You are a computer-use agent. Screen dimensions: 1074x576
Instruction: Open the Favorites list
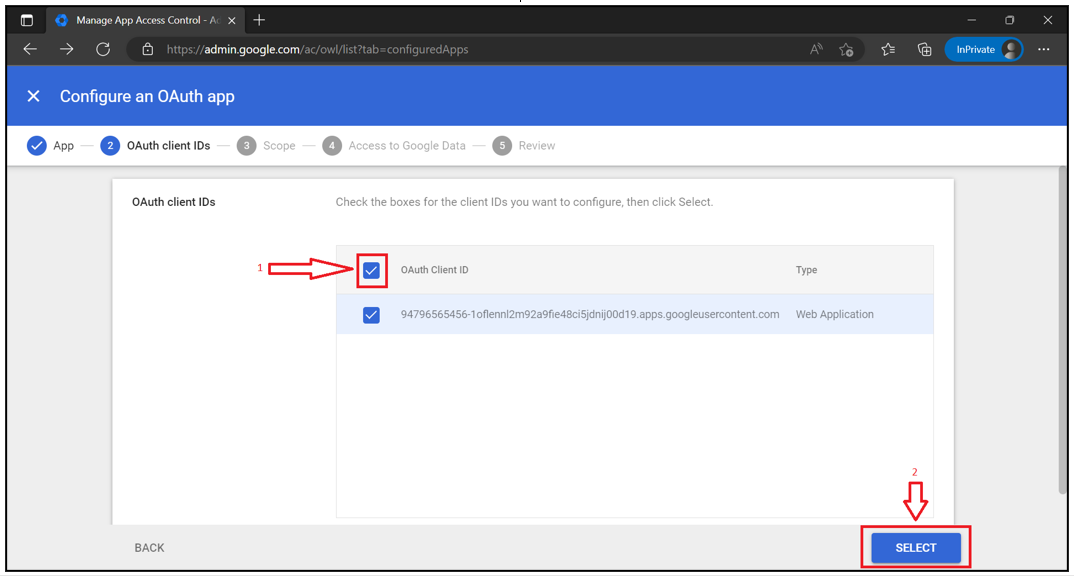click(x=888, y=49)
